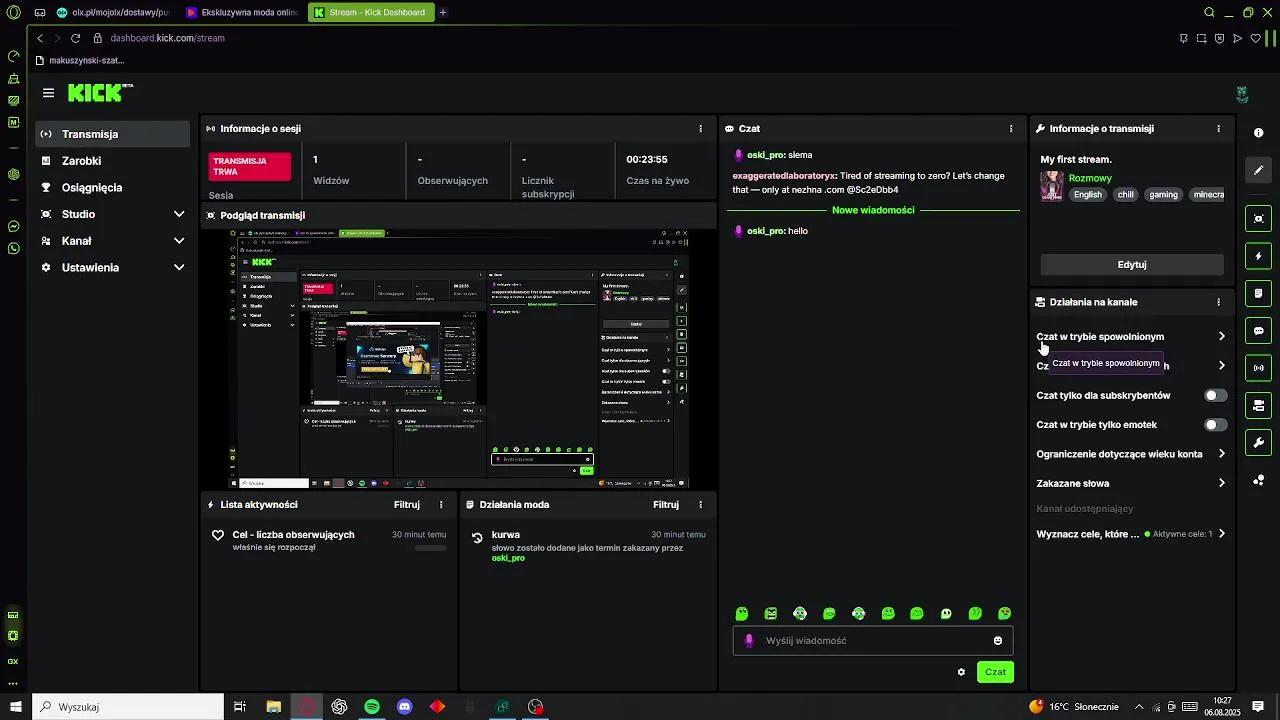The width and height of the screenshot is (1280, 720).
Task: Toggle the stream preview widget icon
Action: (x=1258, y=219)
